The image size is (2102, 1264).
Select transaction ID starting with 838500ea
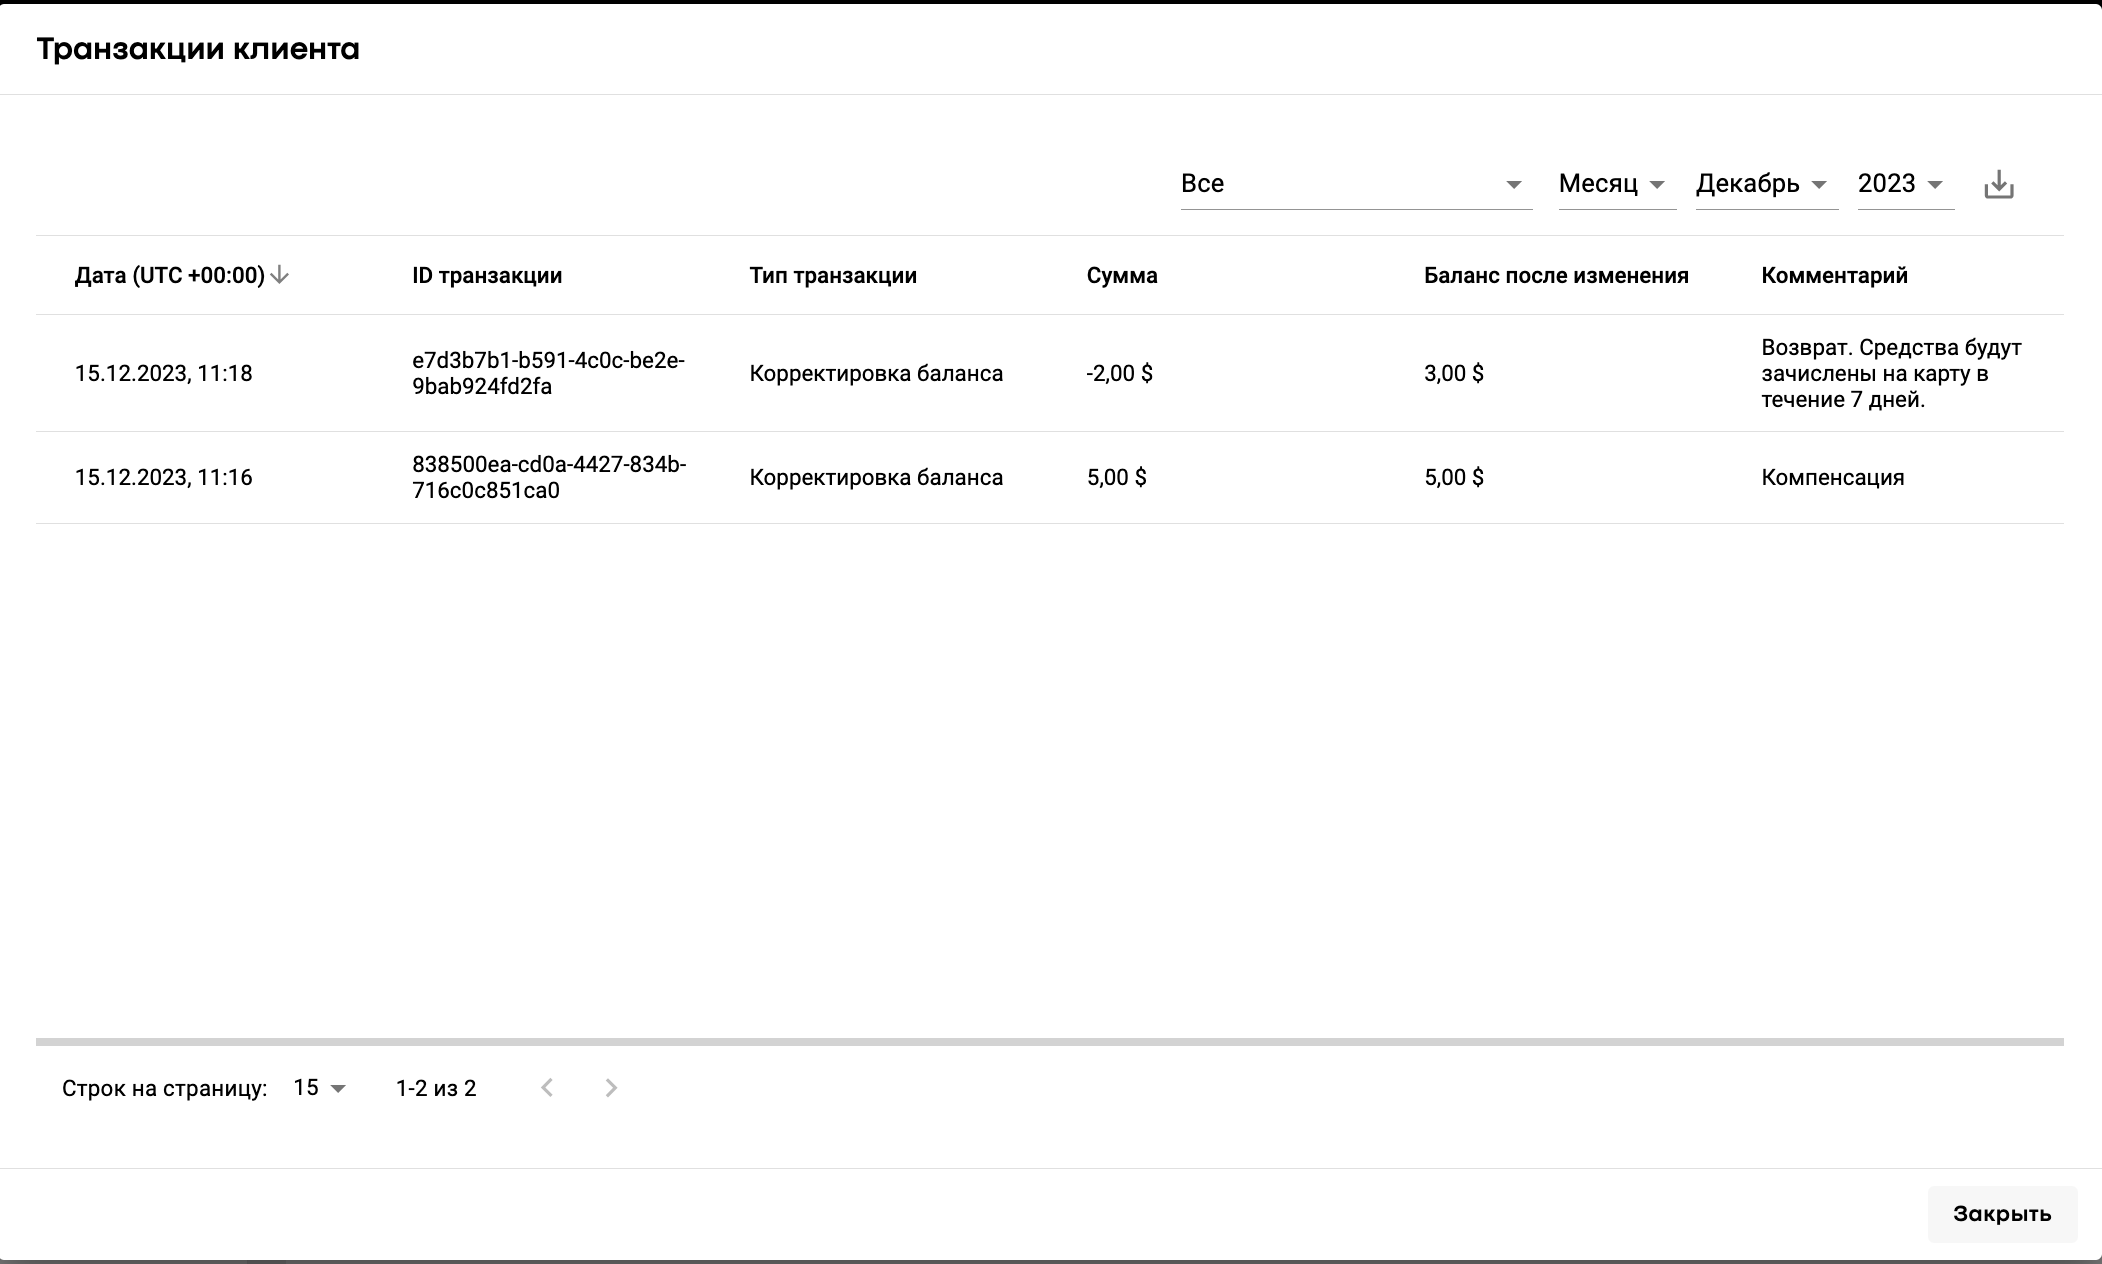pyautogui.click(x=548, y=477)
